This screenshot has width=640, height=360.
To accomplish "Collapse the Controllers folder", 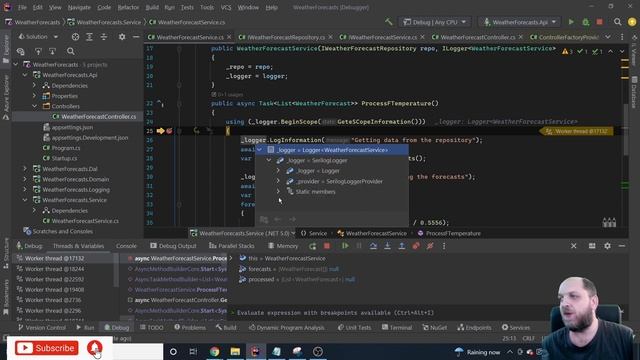I will point(34,106).
